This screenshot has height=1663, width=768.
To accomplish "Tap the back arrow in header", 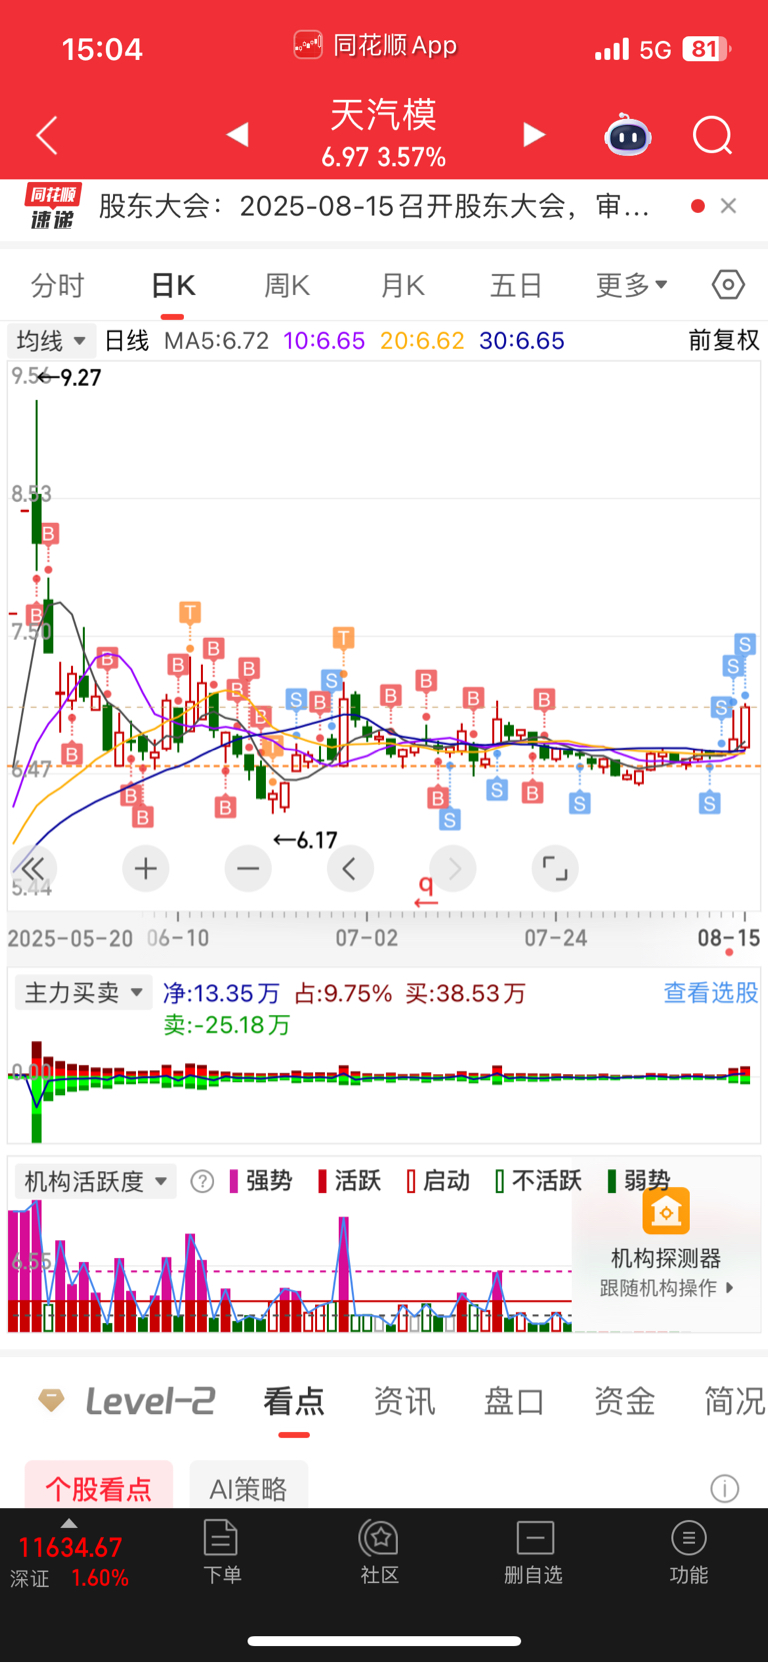I will (x=47, y=135).
